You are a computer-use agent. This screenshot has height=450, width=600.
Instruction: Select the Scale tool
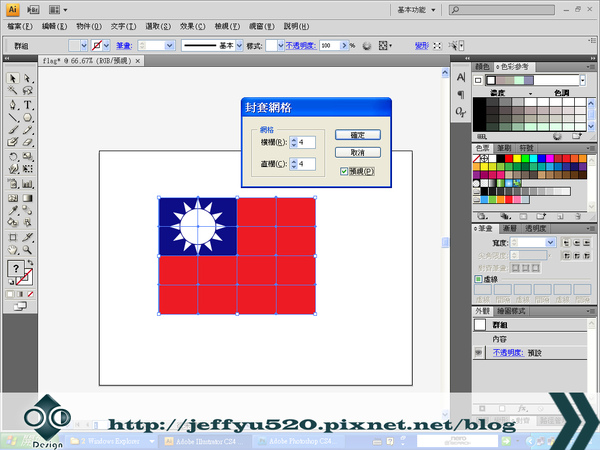pos(27,157)
